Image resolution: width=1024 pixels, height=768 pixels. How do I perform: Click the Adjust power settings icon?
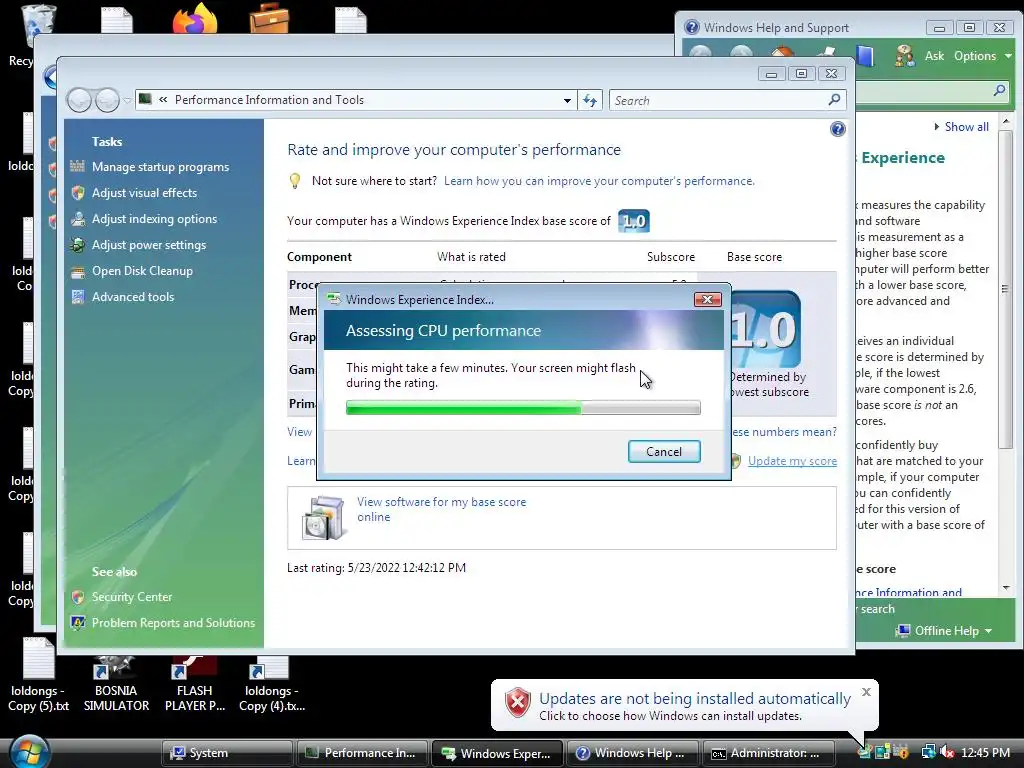click(78, 245)
